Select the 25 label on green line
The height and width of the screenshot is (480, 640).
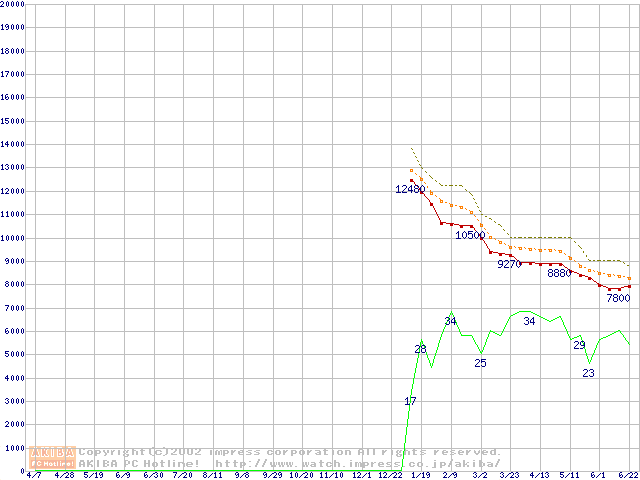click(x=480, y=363)
